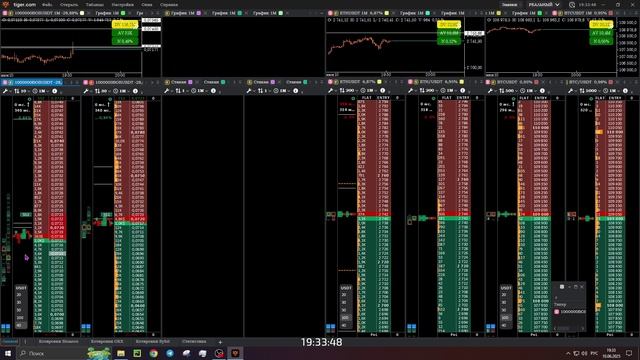Open Windows Start menu
Screen dimensions: 640x360
8,353
